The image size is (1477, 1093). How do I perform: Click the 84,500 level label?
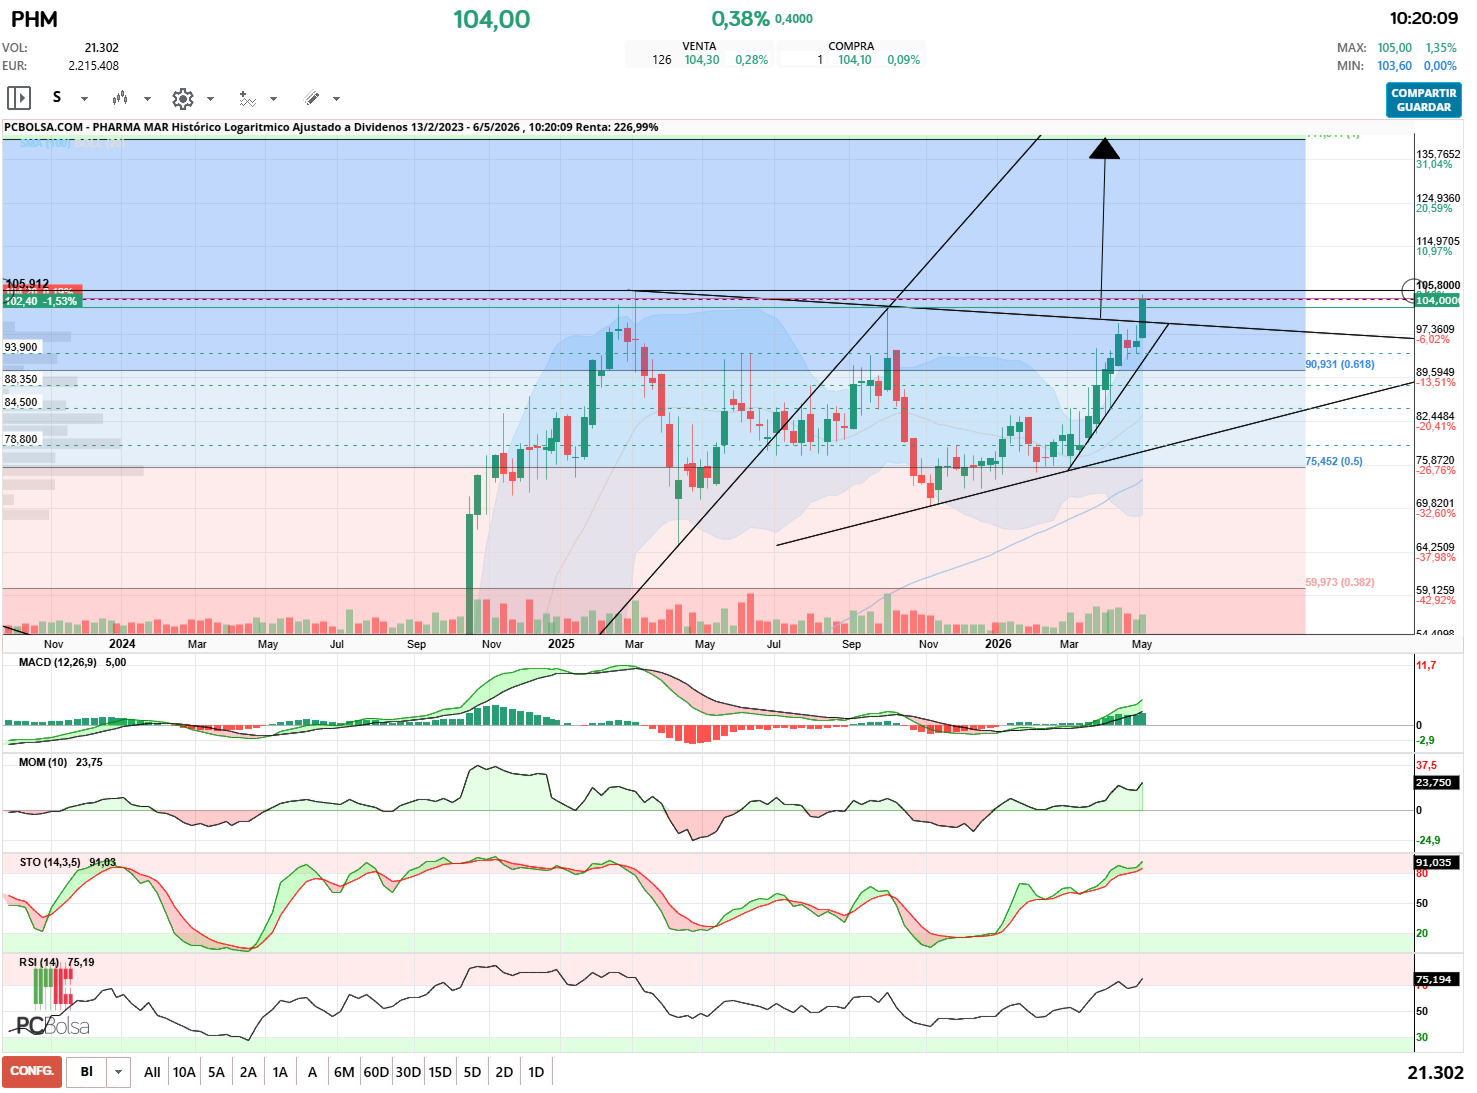(21, 402)
